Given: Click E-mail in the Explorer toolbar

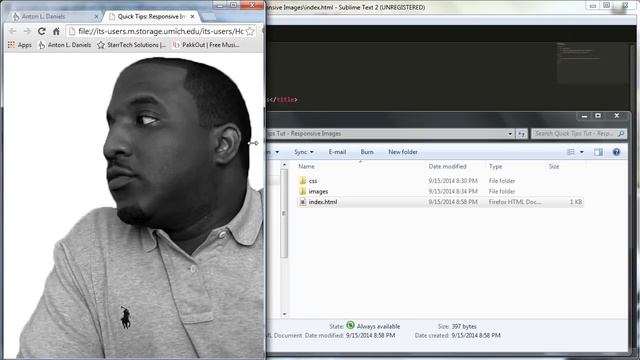Looking at the screenshot, I should 337,152.
